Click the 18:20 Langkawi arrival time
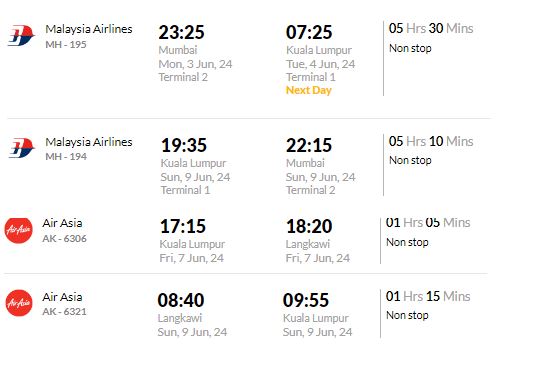538x369 pixels. point(309,227)
